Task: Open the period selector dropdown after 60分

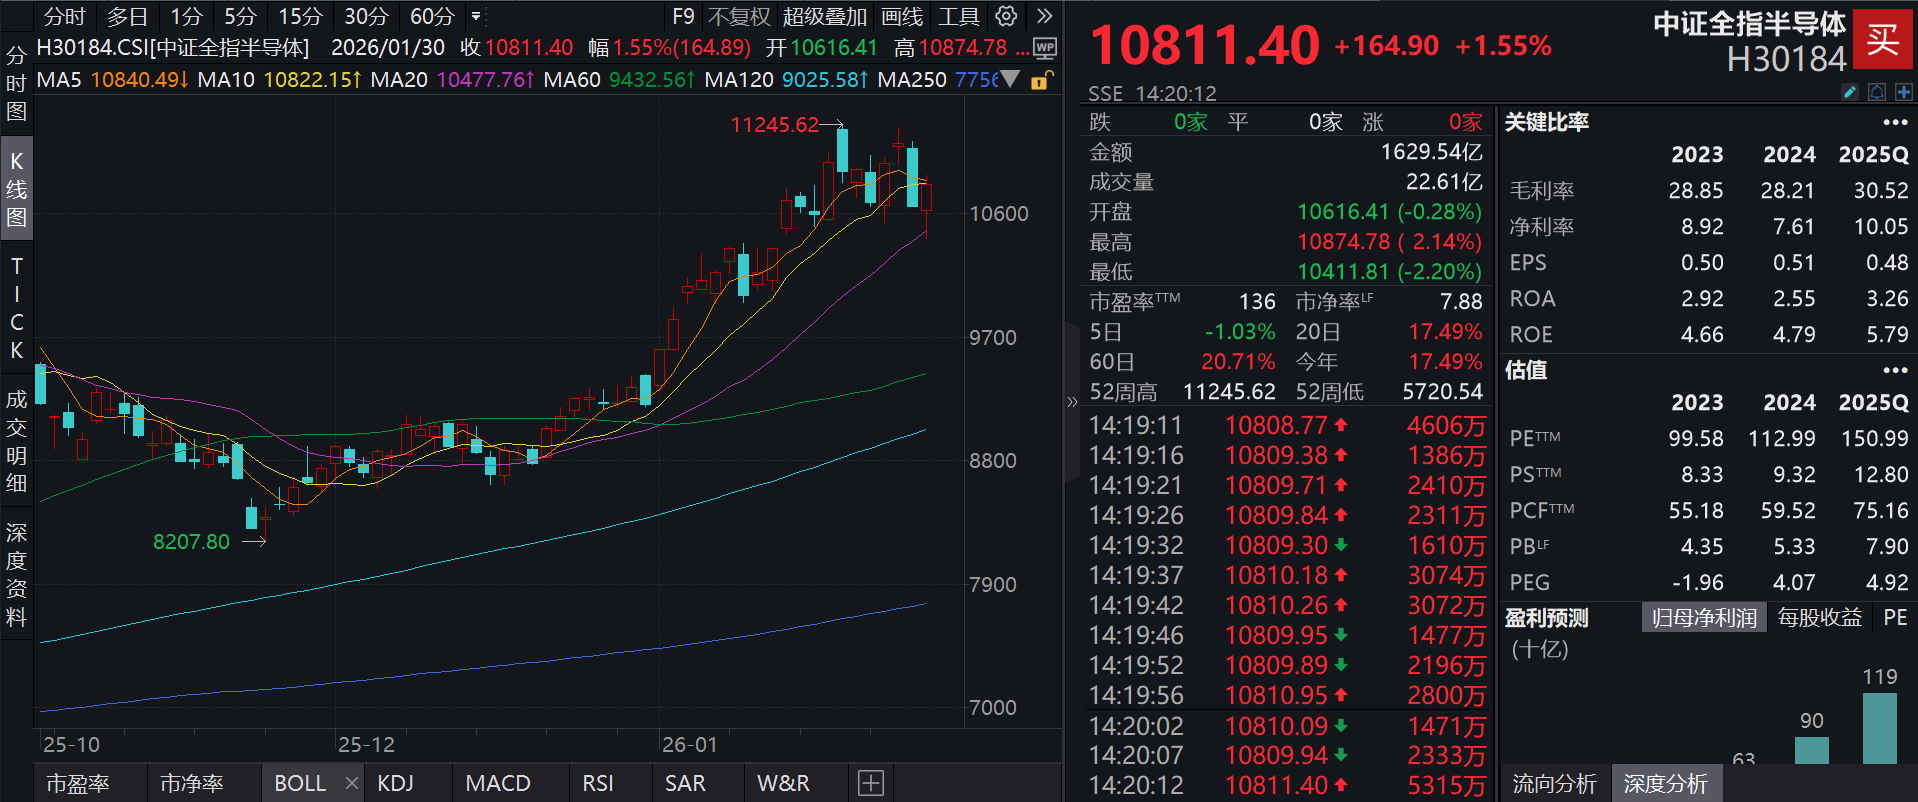Action: click(x=476, y=16)
